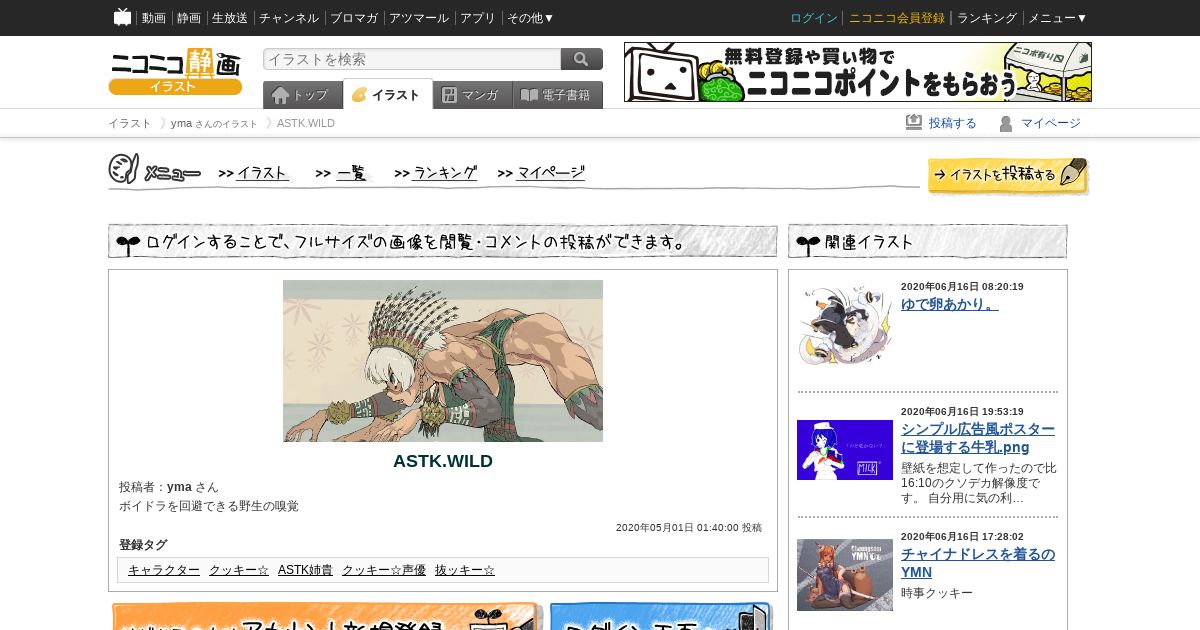Switch to the トップ tab
The width and height of the screenshot is (1200, 630).
click(302, 95)
